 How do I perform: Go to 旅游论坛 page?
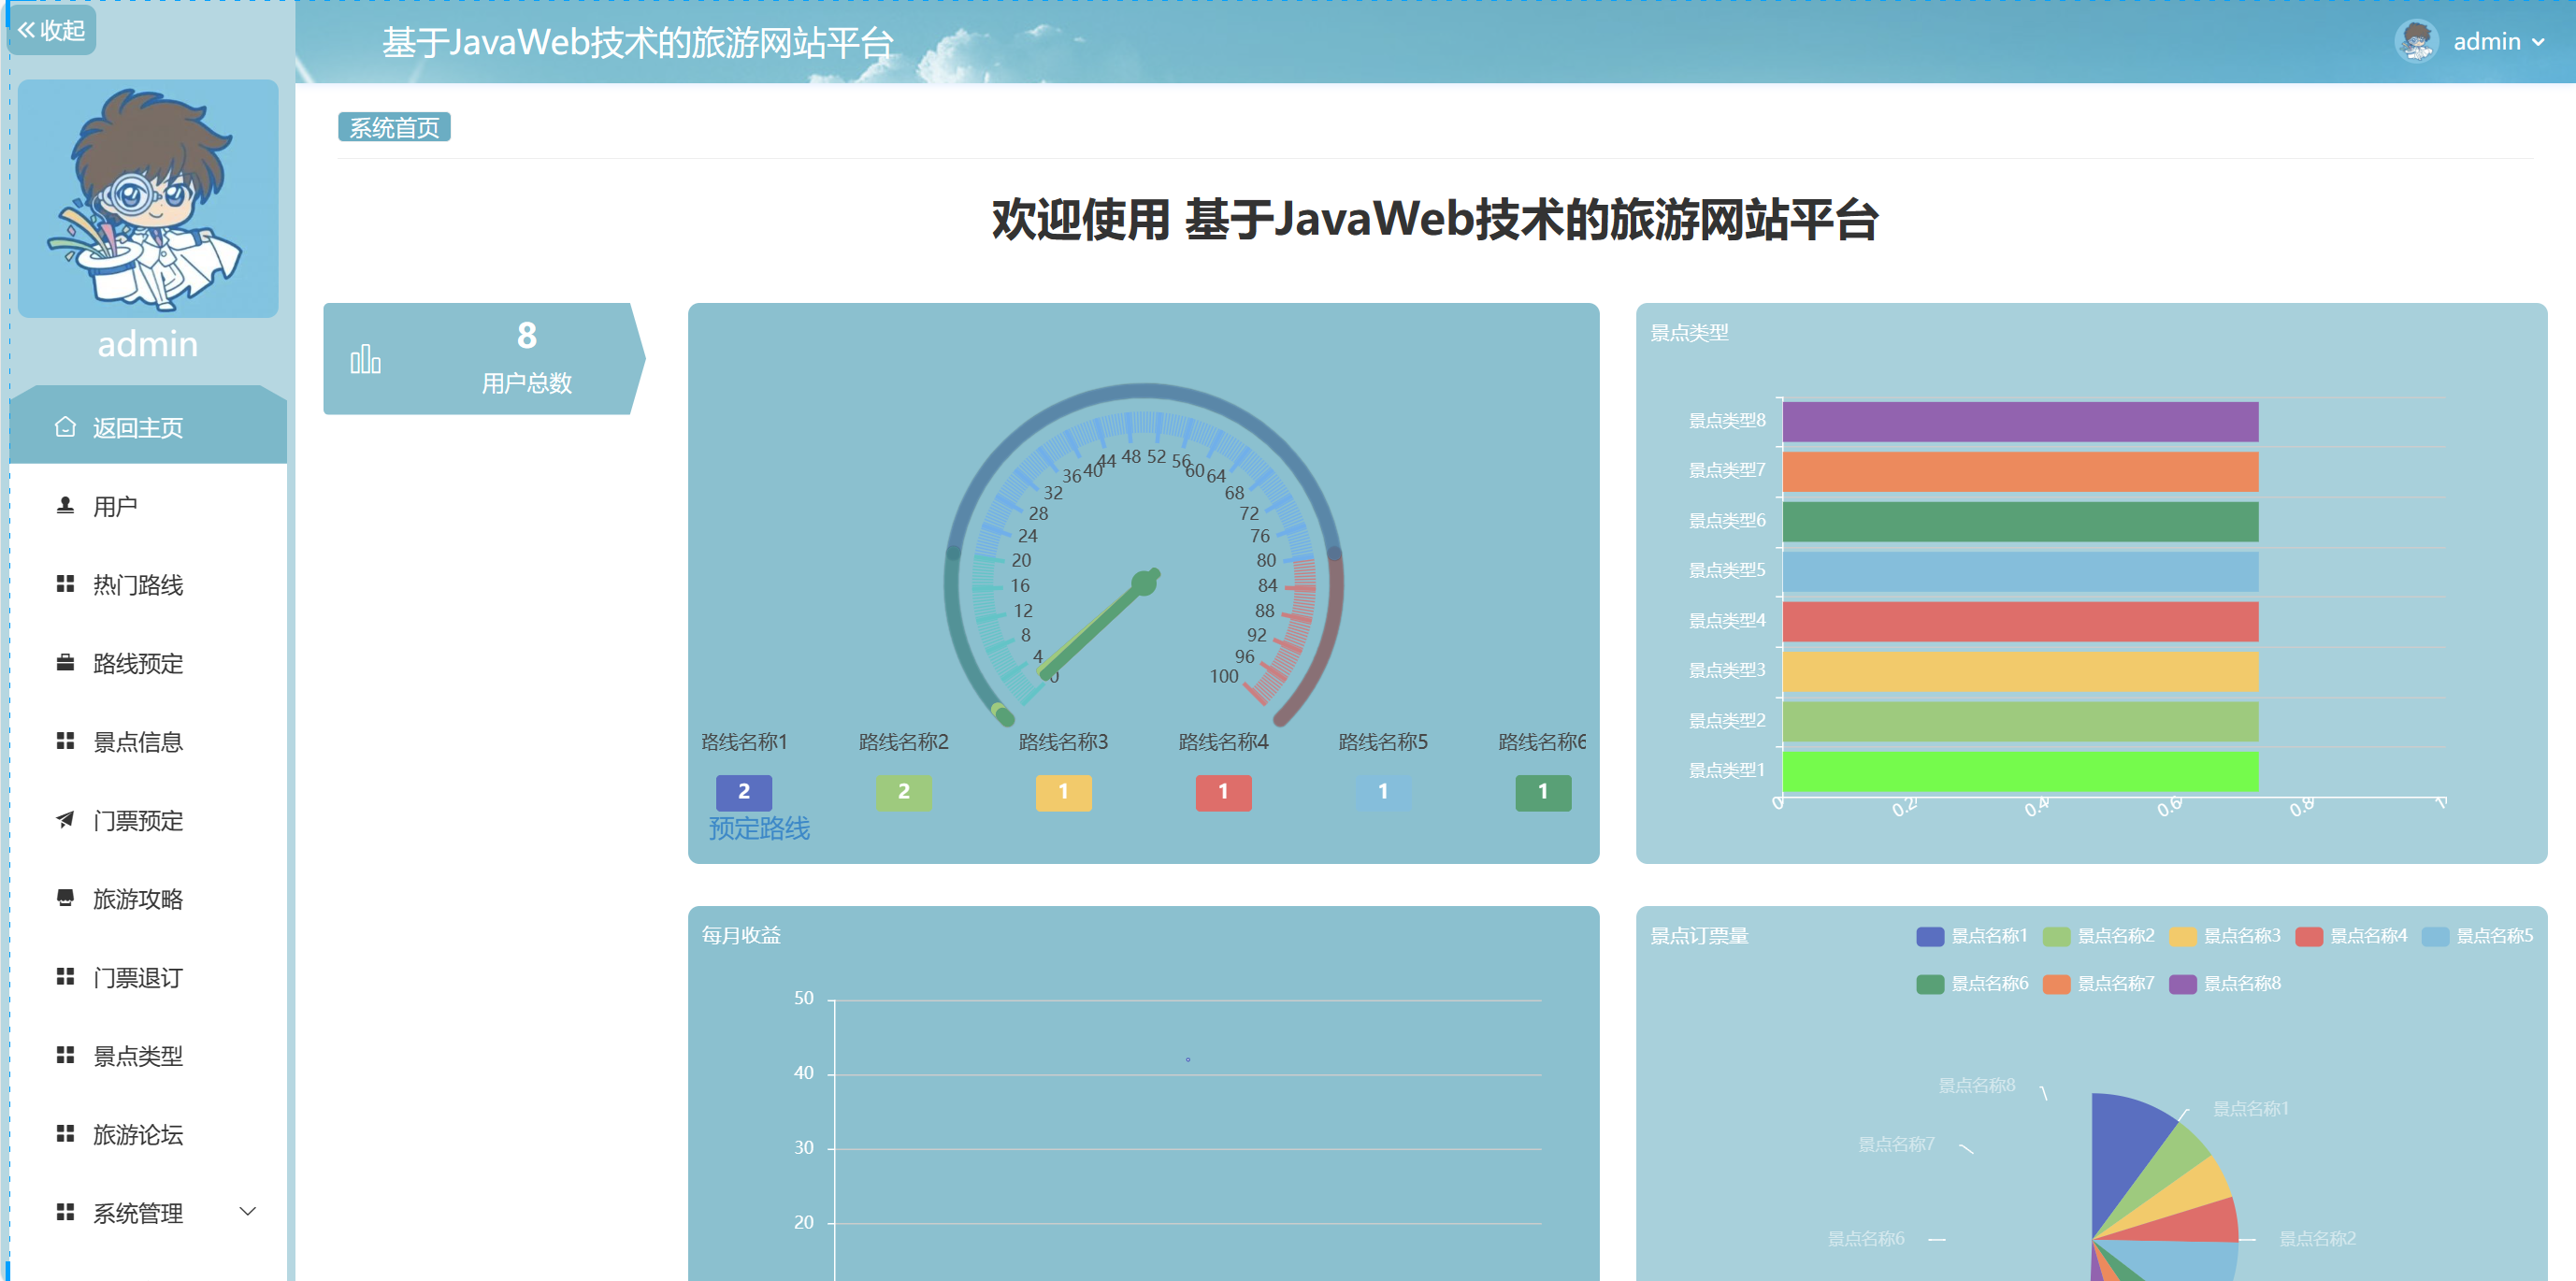(x=138, y=1134)
